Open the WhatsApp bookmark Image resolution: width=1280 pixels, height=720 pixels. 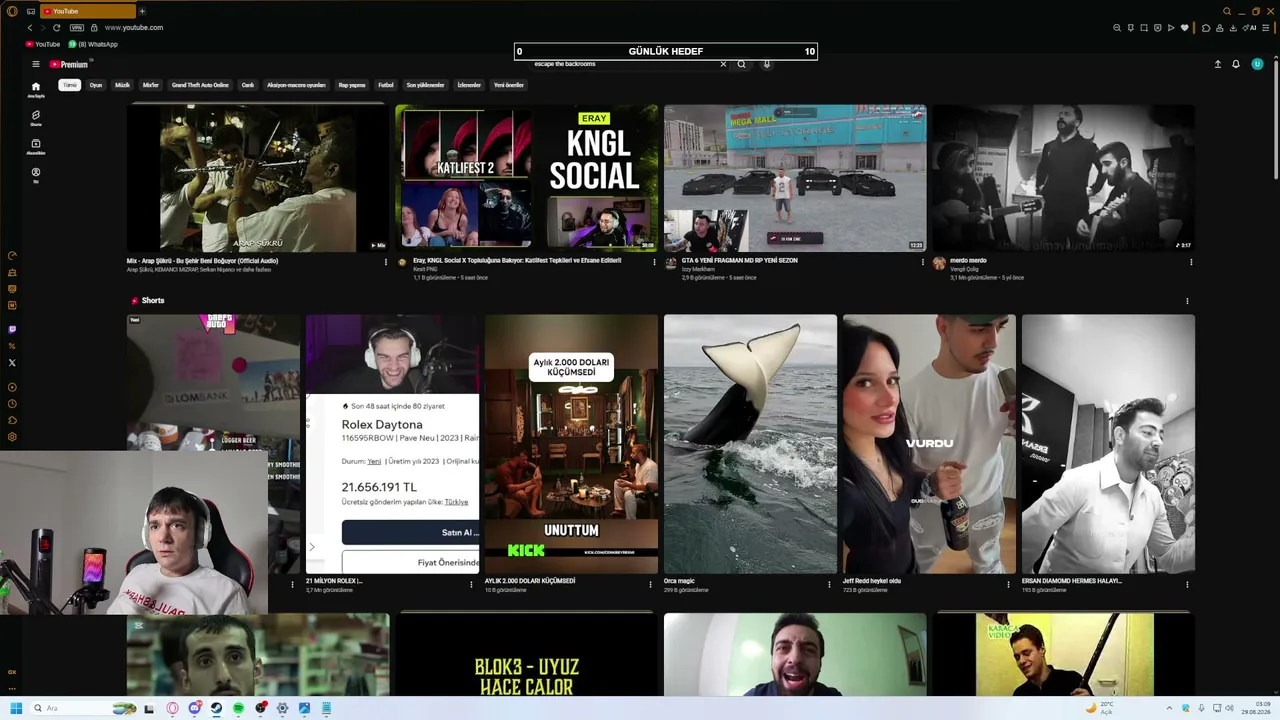click(x=93, y=44)
